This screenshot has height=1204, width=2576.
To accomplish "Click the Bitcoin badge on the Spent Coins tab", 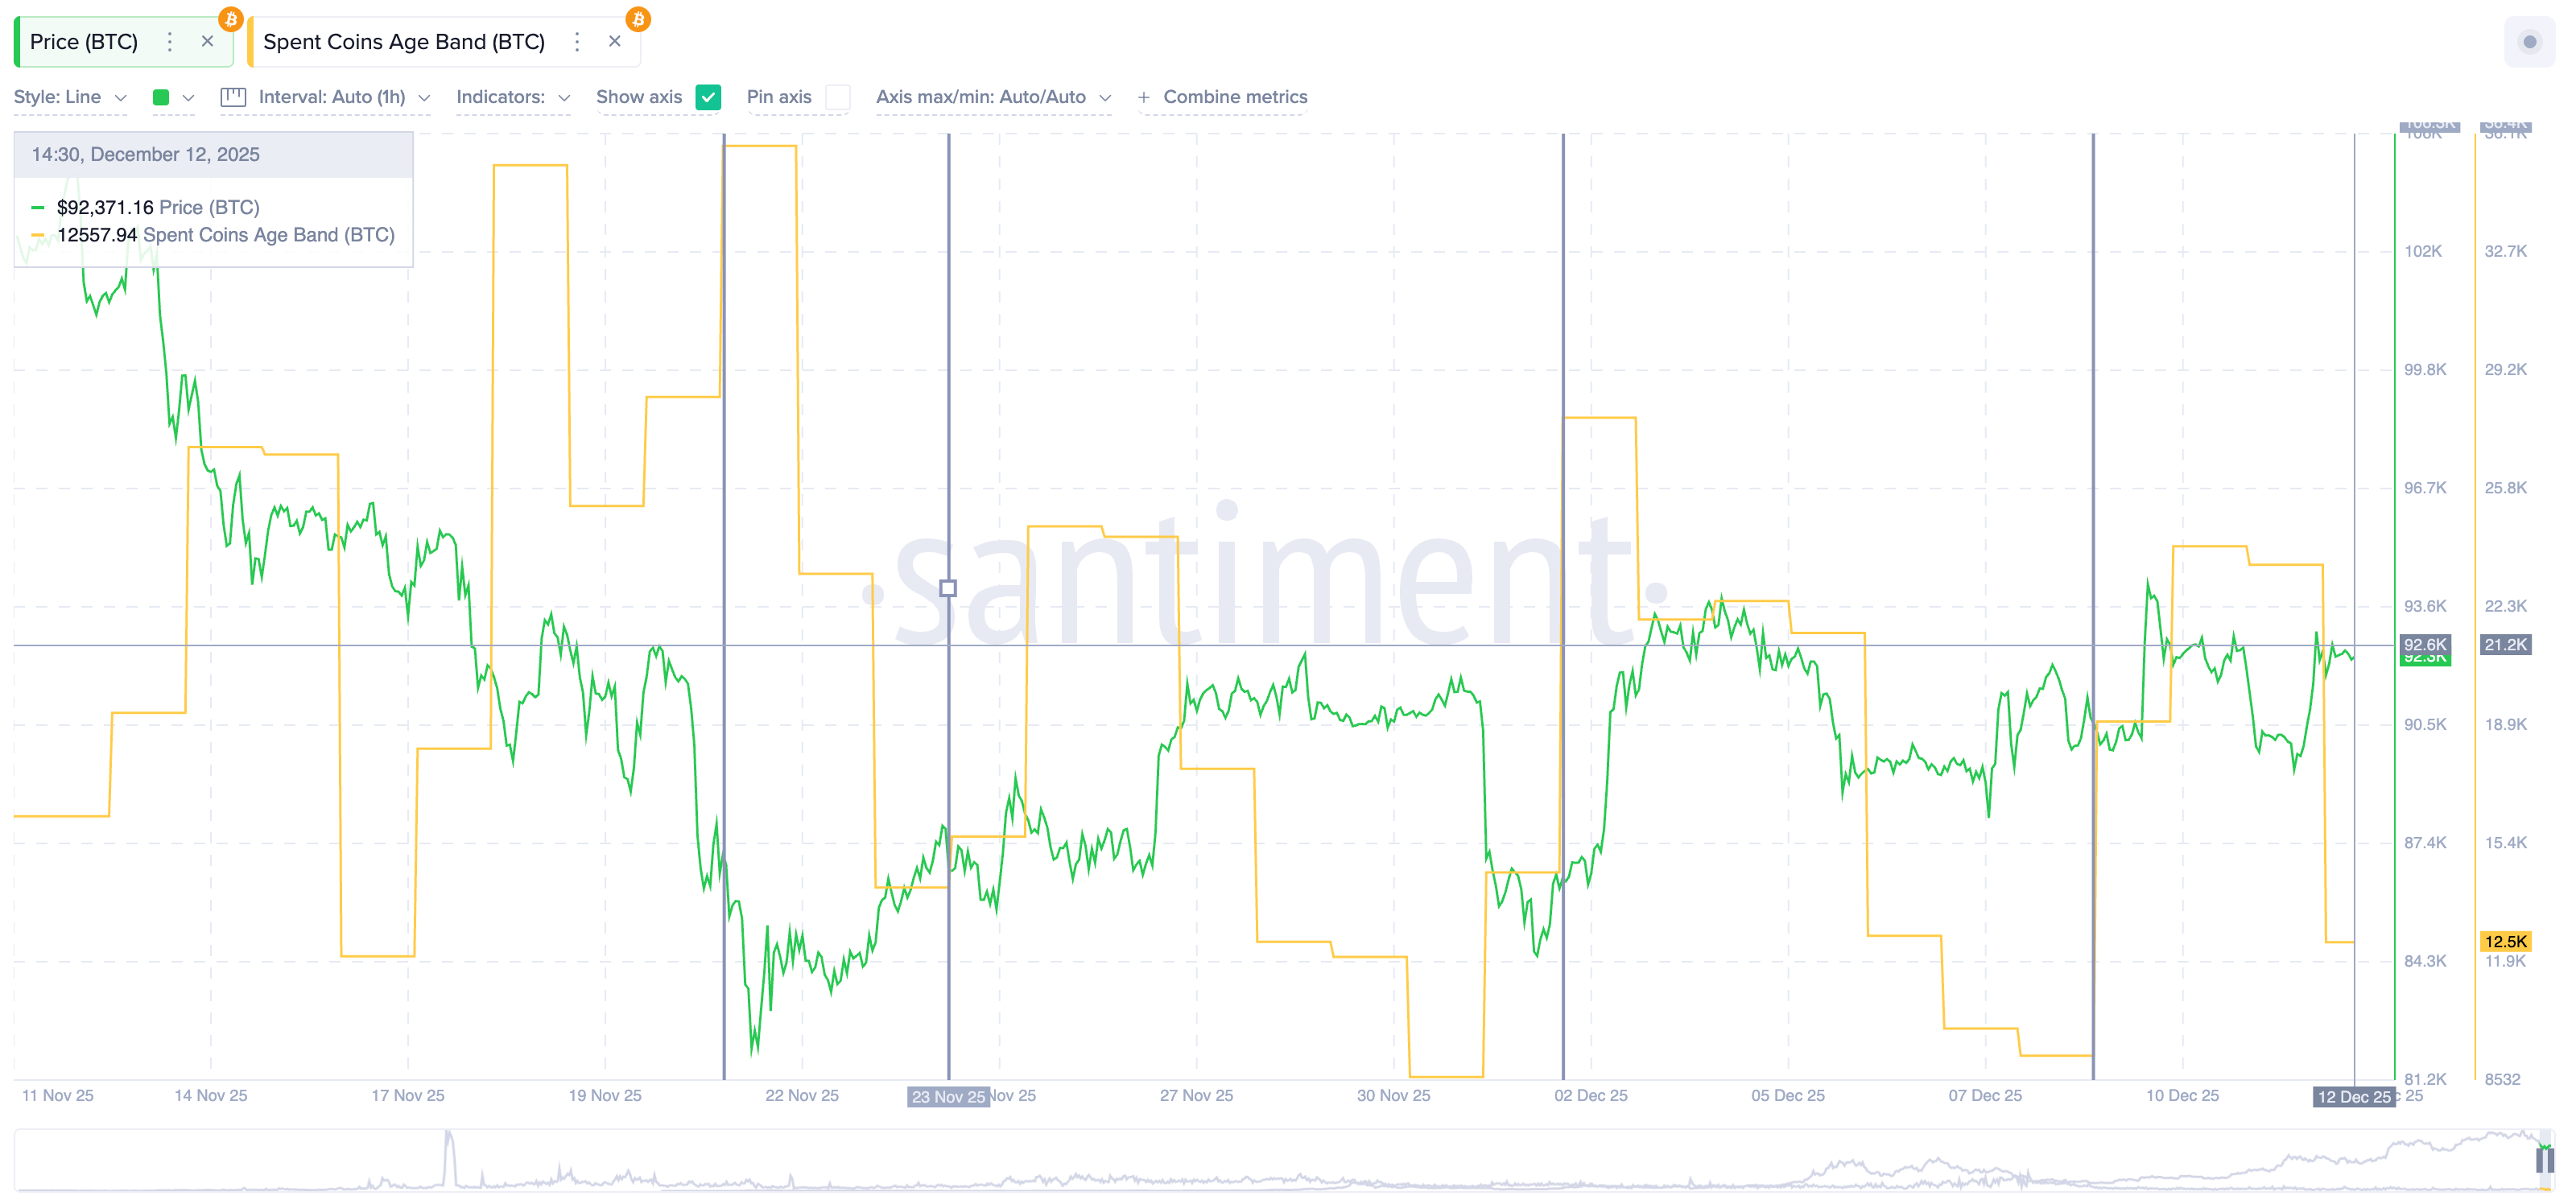I will click(x=638, y=19).
